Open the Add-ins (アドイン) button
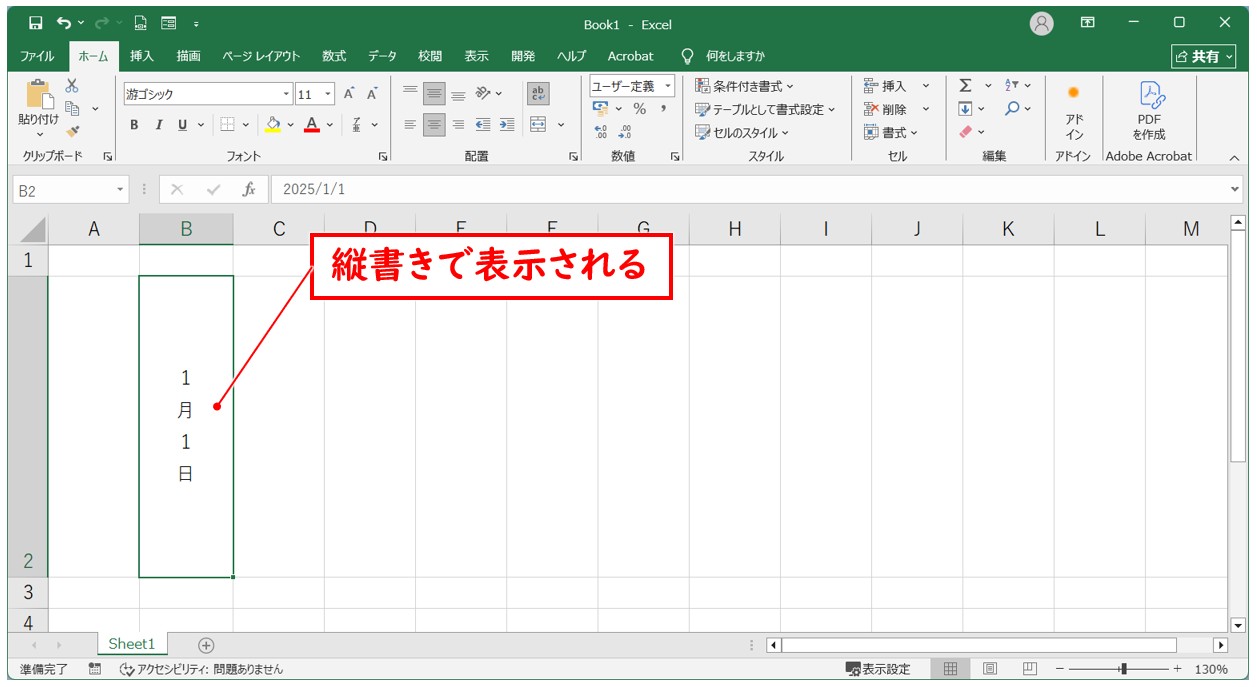Image resolution: width=1257 pixels, height=687 pixels. click(1074, 112)
